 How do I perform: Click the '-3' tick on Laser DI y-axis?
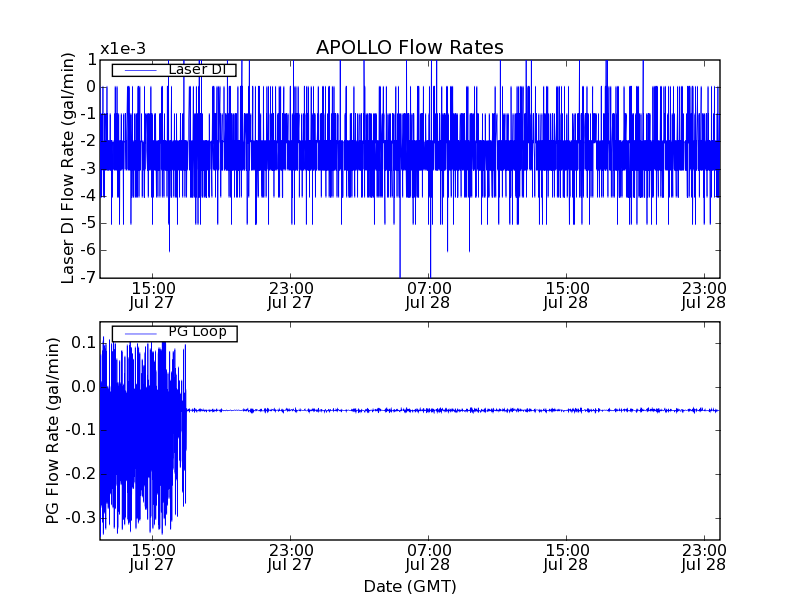coord(88,169)
